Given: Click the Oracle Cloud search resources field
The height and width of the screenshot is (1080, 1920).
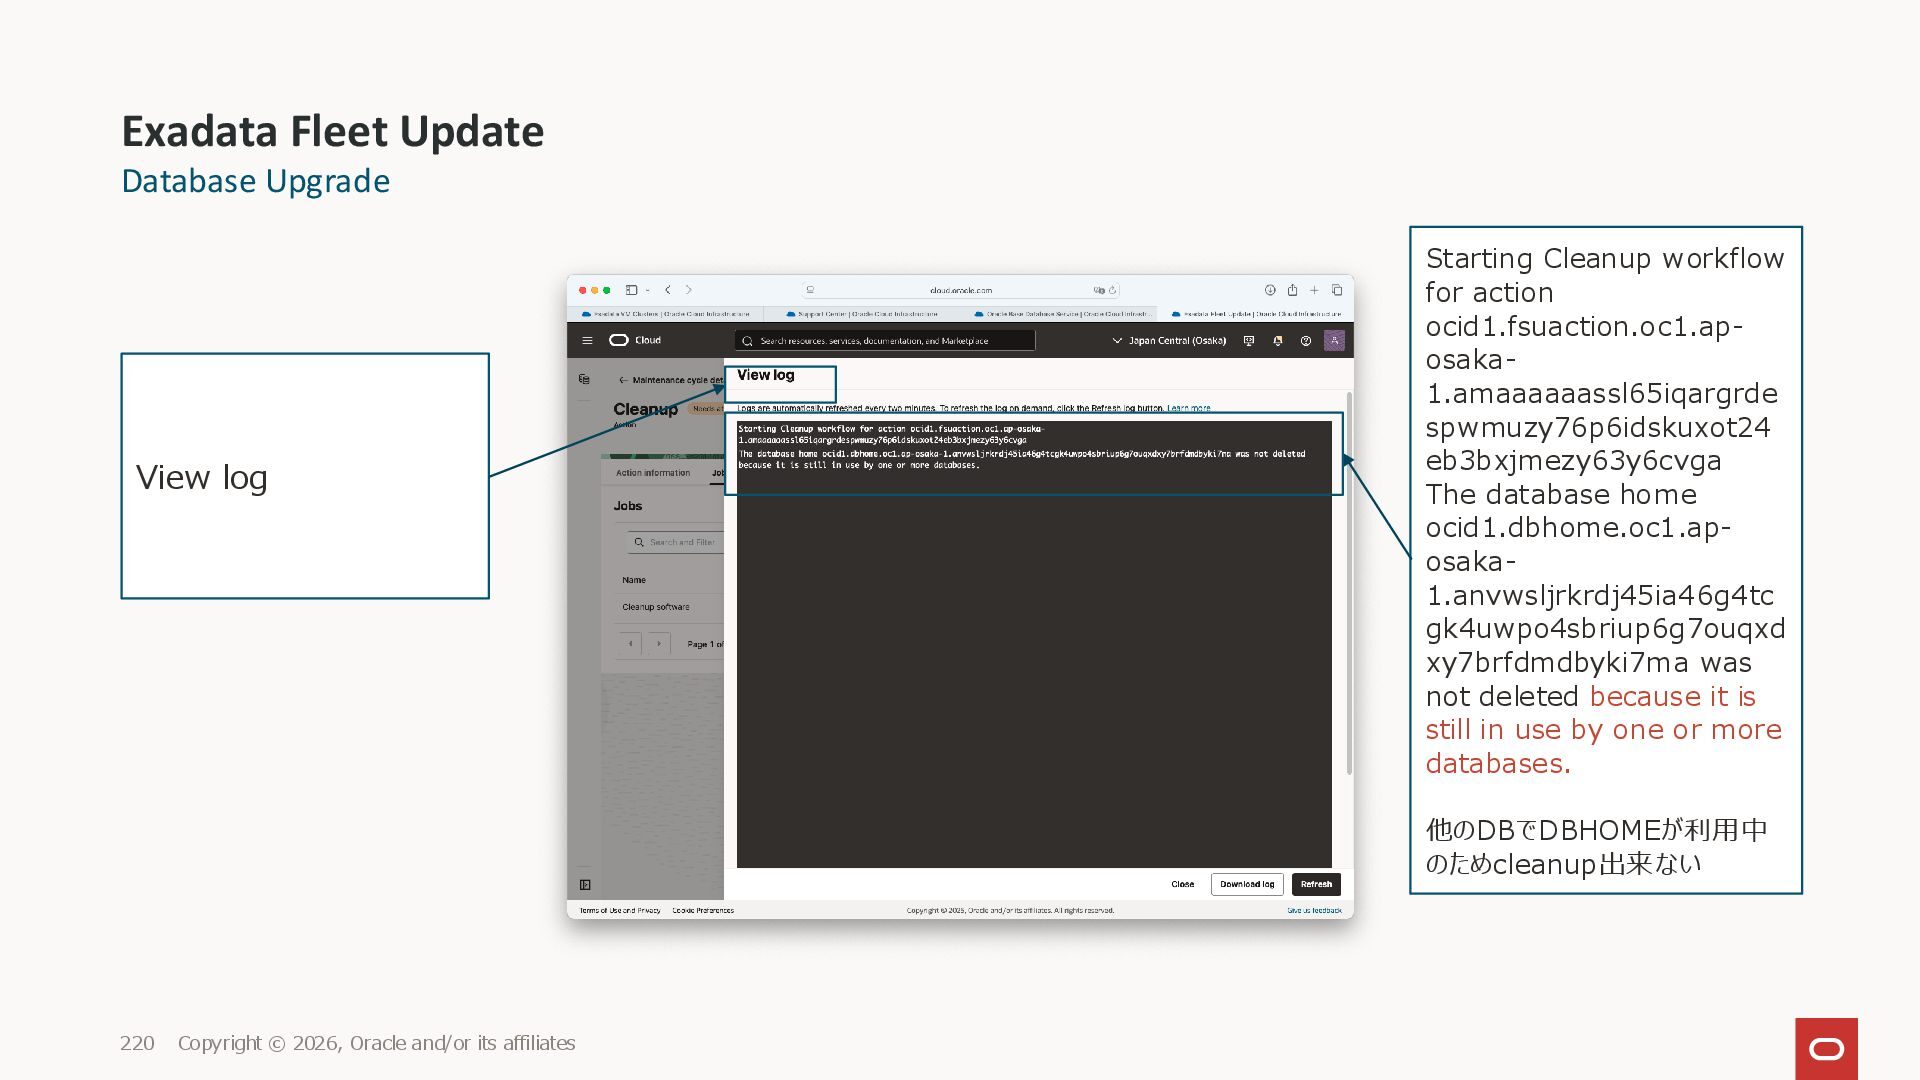Looking at the screenshot, I should pos(885,341).
